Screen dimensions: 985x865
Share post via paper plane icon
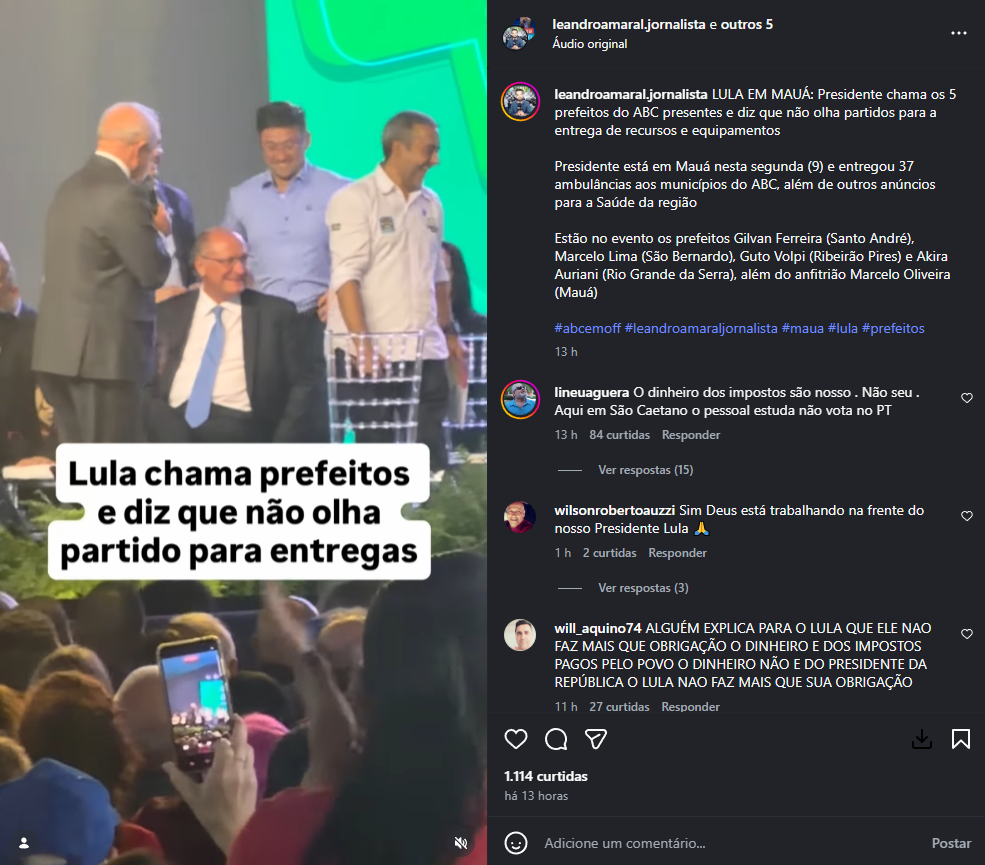click(x=596, y=739)
